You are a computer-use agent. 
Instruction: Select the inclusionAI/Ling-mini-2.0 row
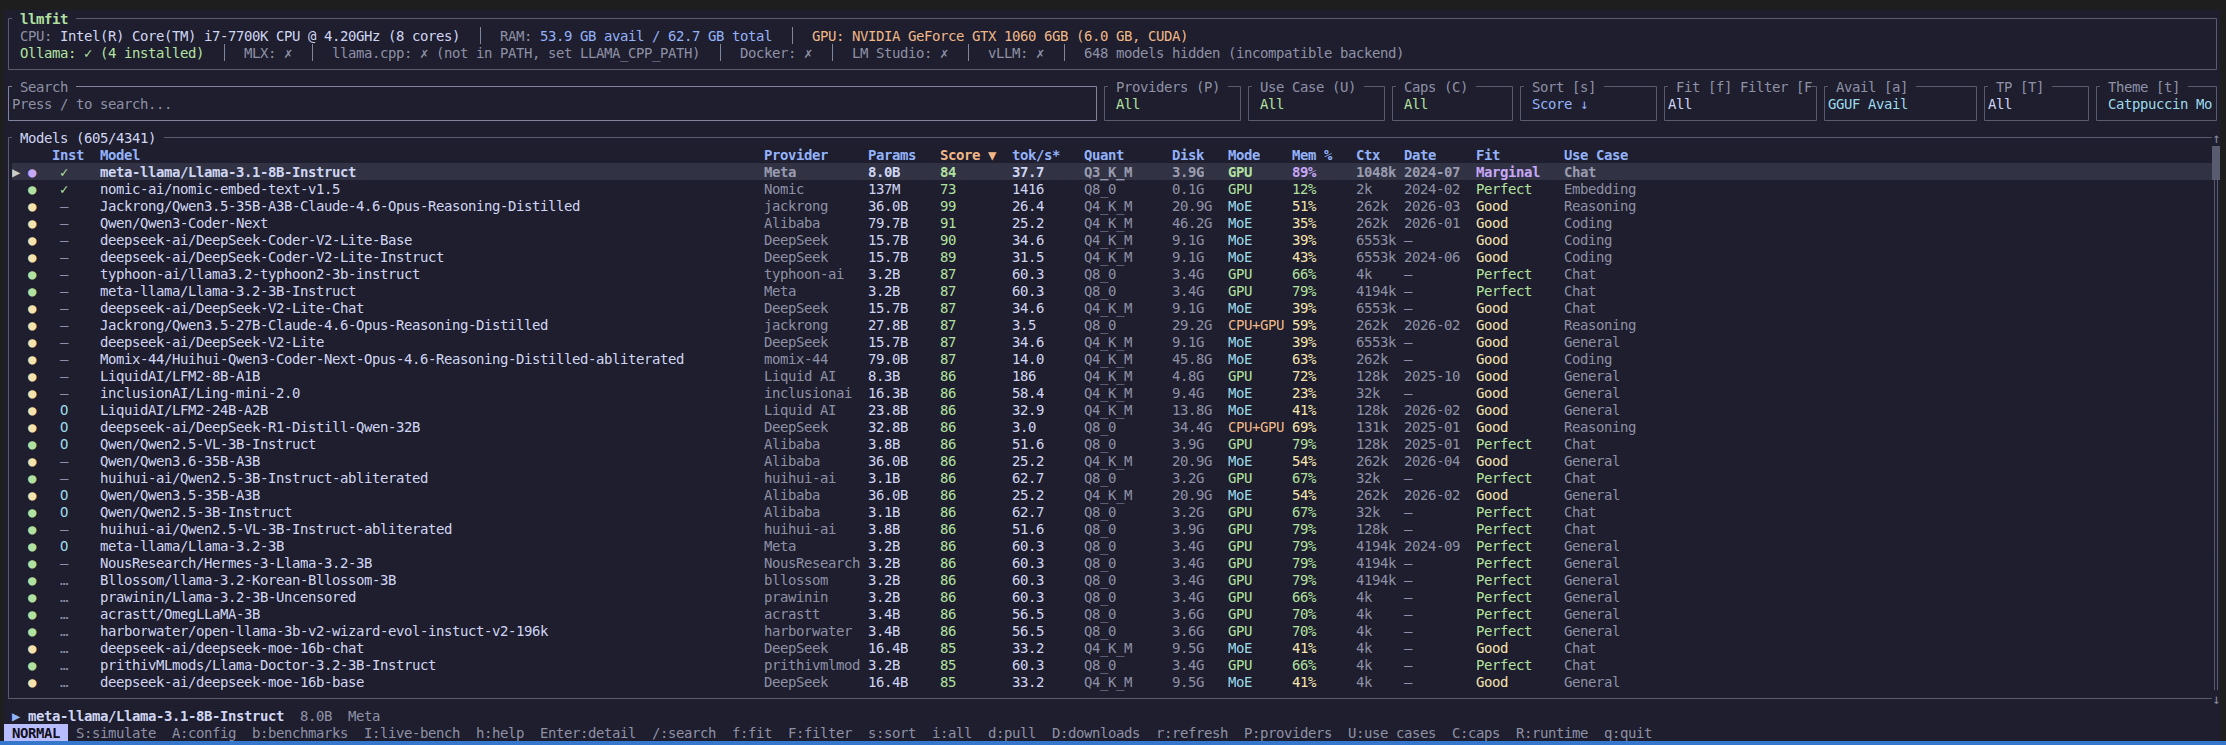(x=1110, y=393)
